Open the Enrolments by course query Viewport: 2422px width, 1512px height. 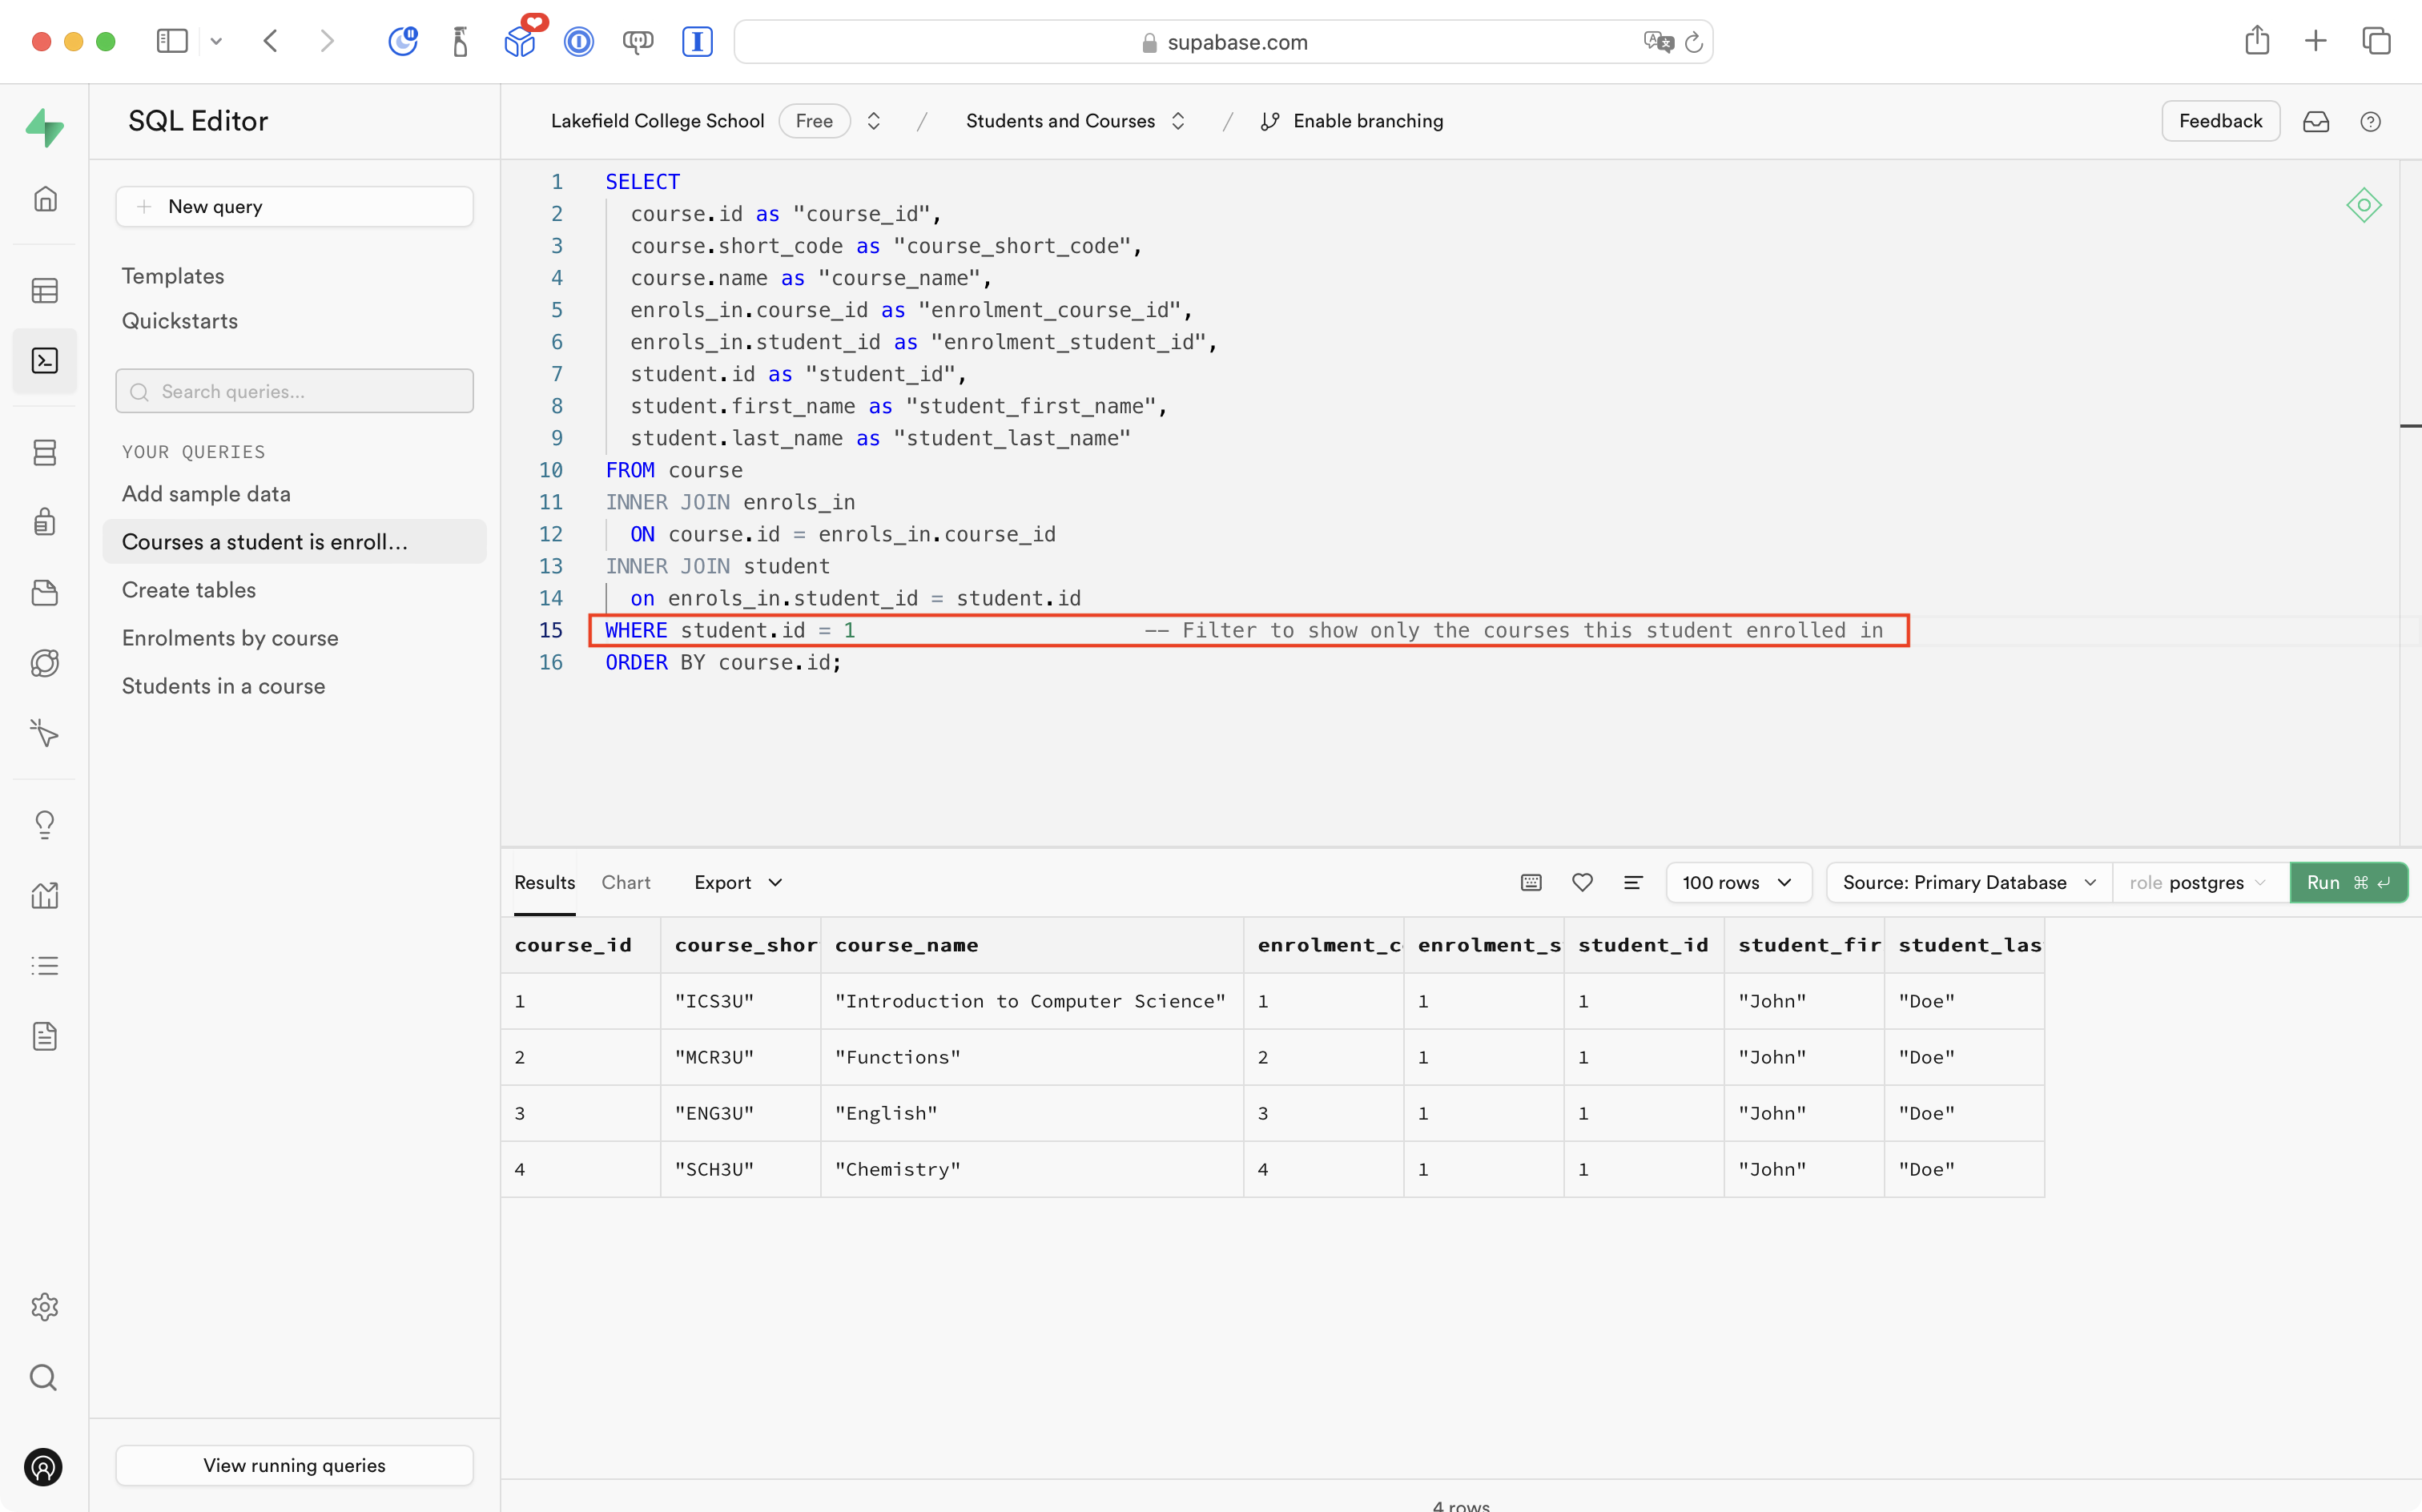coord(230,637)
